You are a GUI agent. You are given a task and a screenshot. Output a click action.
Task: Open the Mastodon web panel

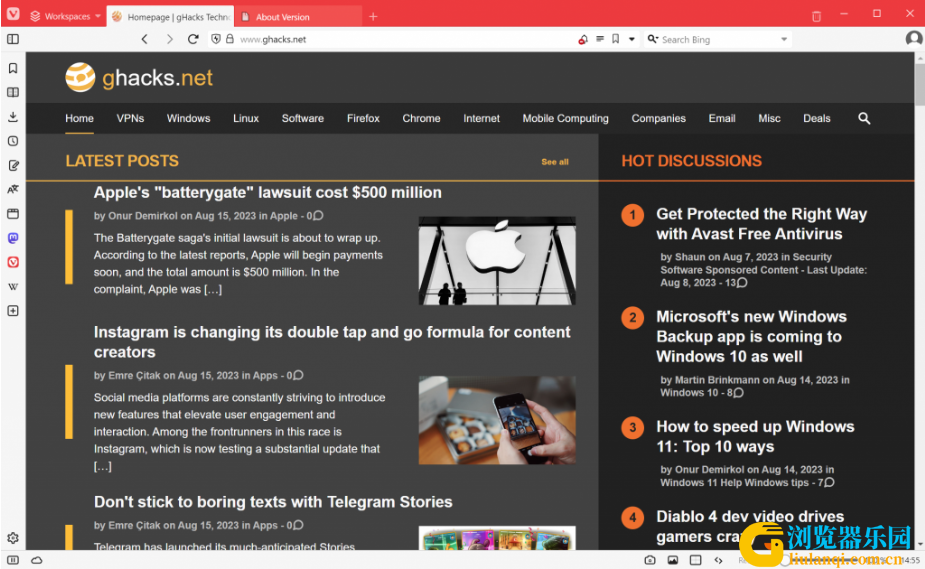tap(13, 238)
